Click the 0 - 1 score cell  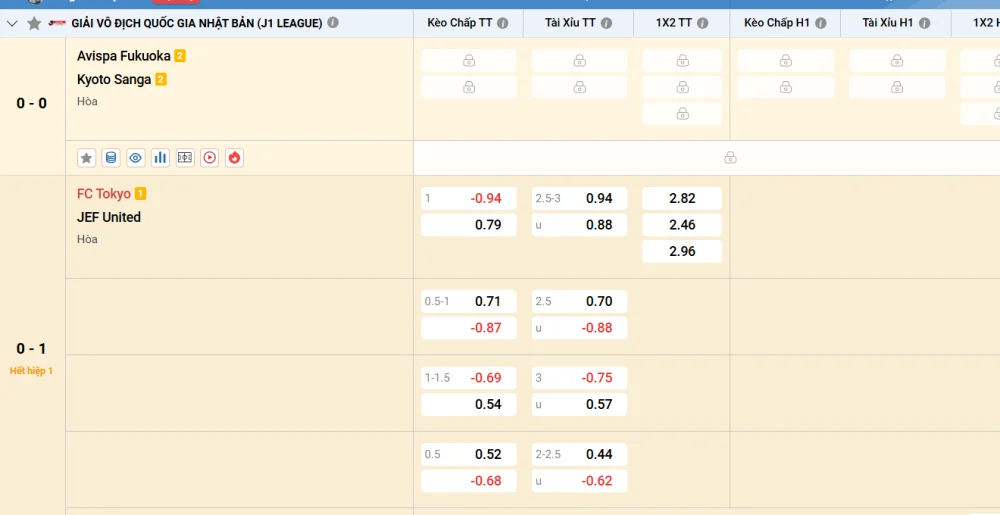click(x=31, y=349)
